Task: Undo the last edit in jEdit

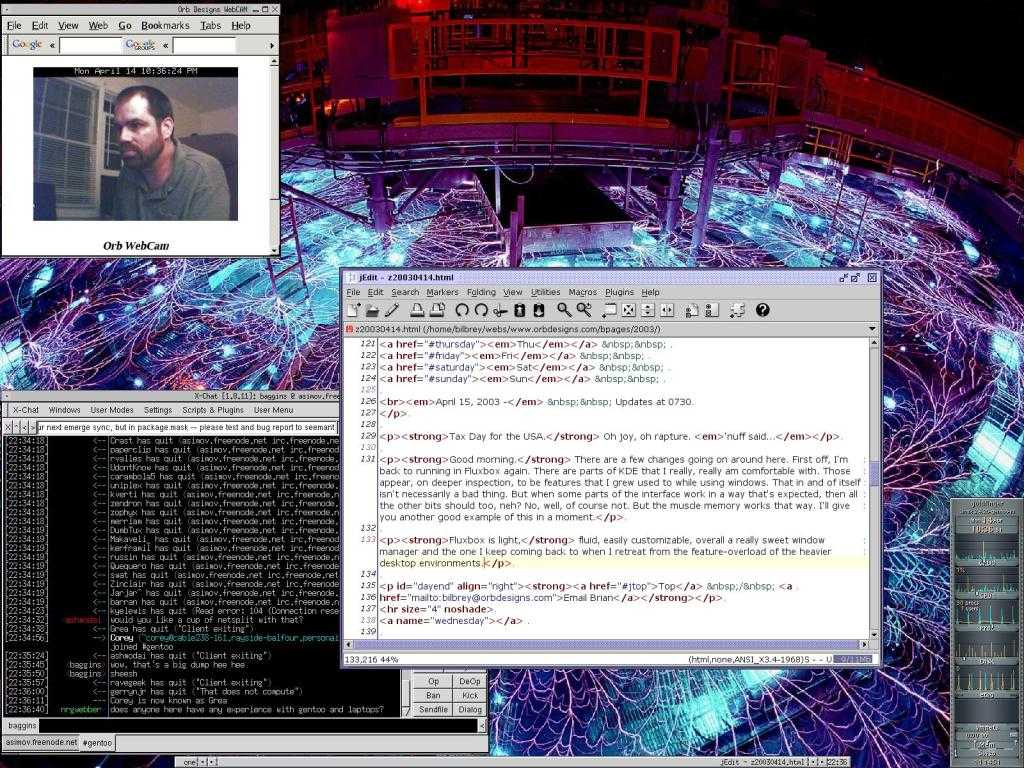Action: (462, 311)
